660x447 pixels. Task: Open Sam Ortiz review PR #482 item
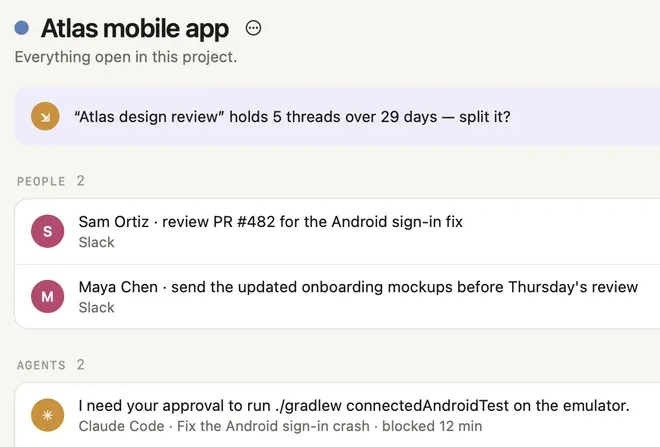click(x=338, y=231)
